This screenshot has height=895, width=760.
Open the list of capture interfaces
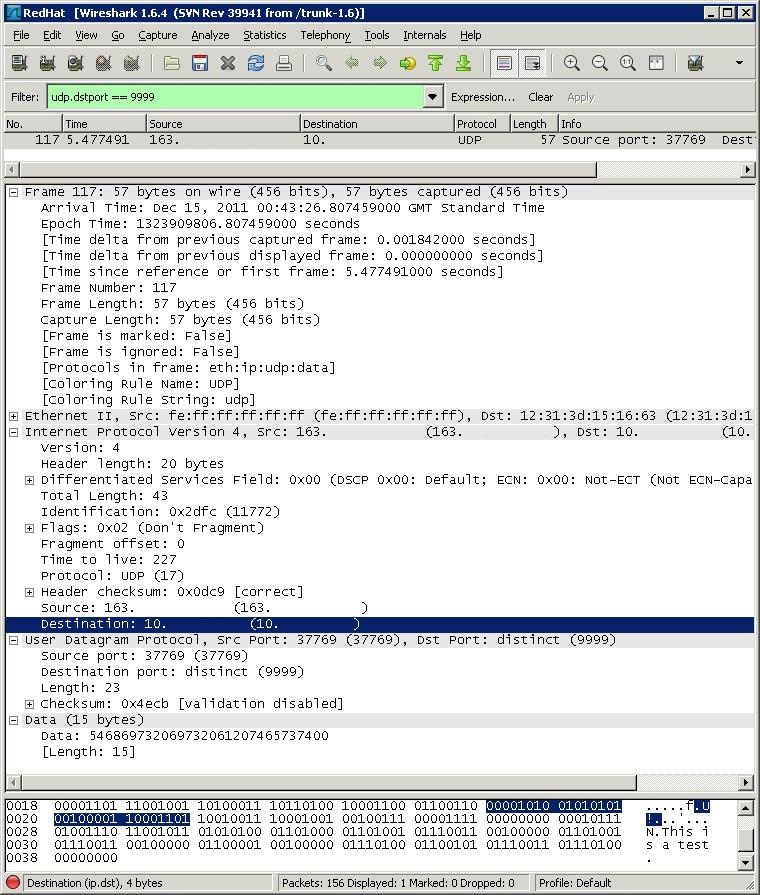point(19,63)
